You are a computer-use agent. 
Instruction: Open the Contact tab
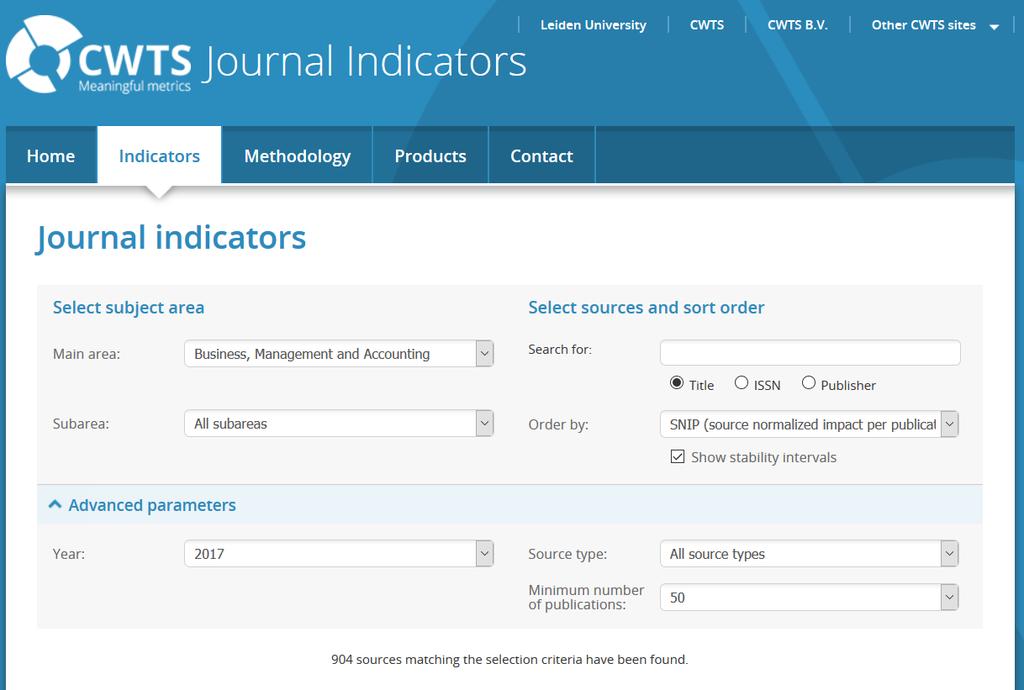pyautogui.click(x=541, y=155)
